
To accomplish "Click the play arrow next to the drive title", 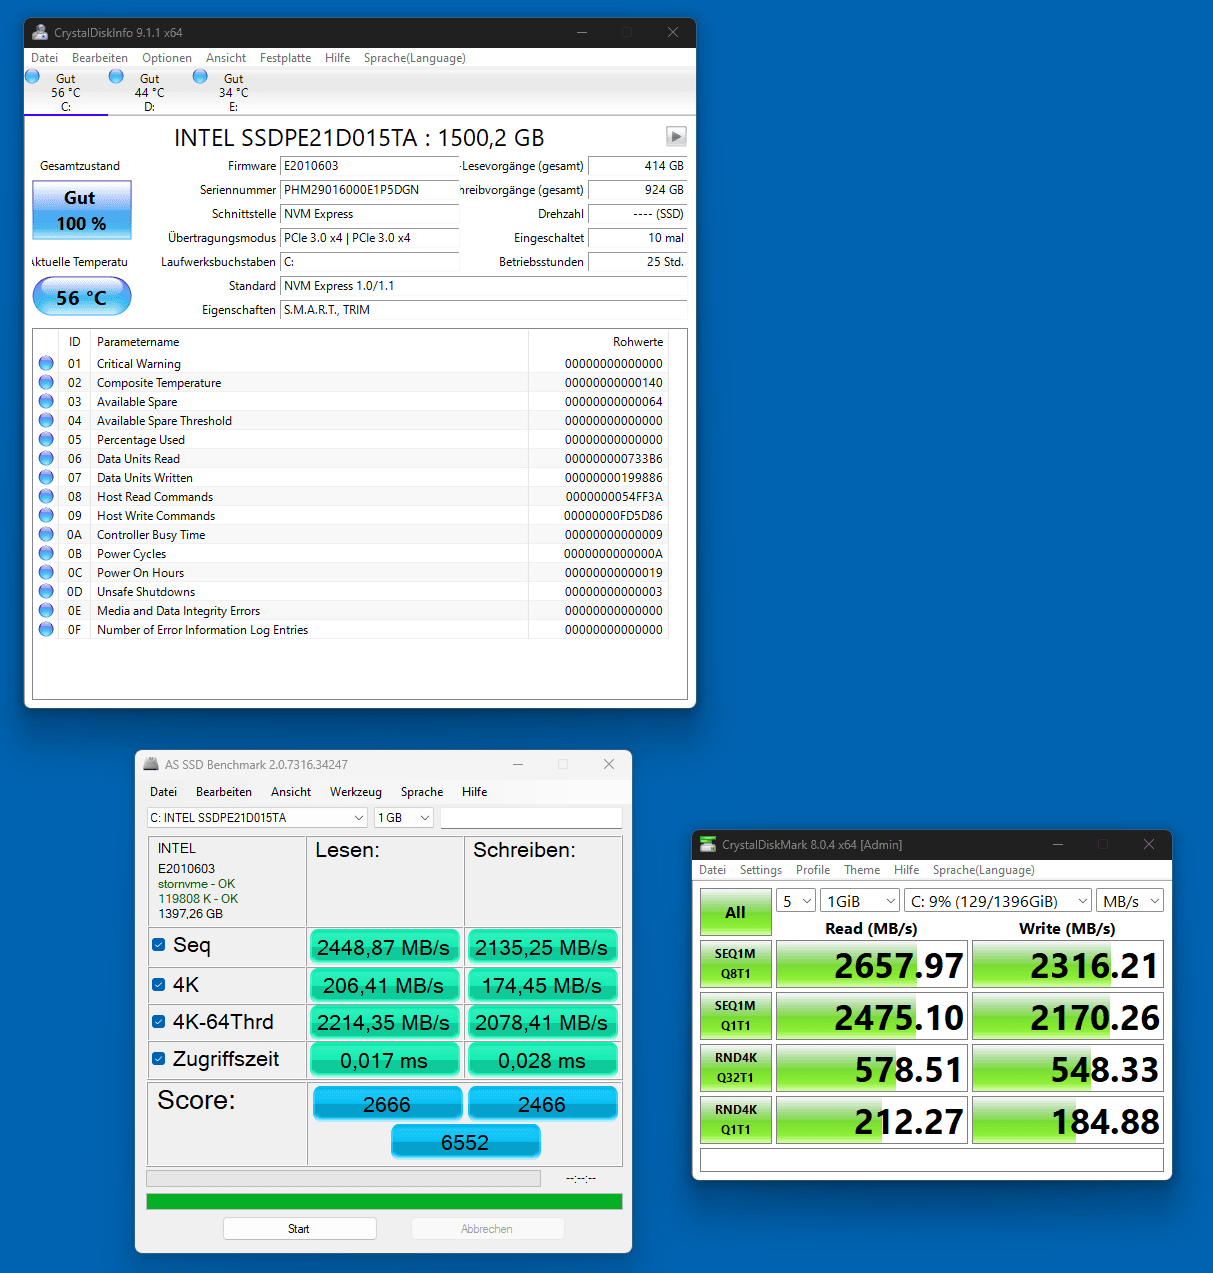I will 676,136.
